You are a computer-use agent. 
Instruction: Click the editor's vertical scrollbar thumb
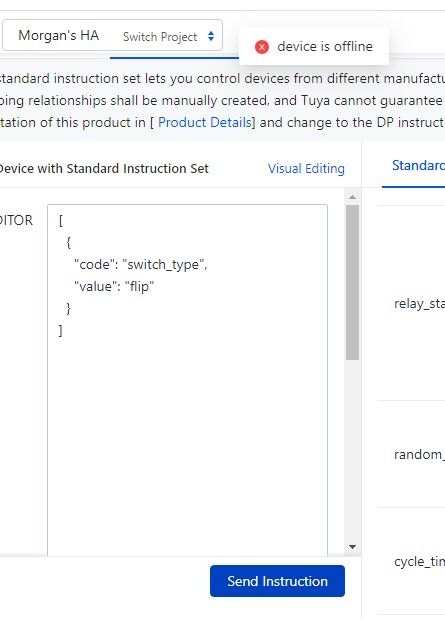coord(352,282)
